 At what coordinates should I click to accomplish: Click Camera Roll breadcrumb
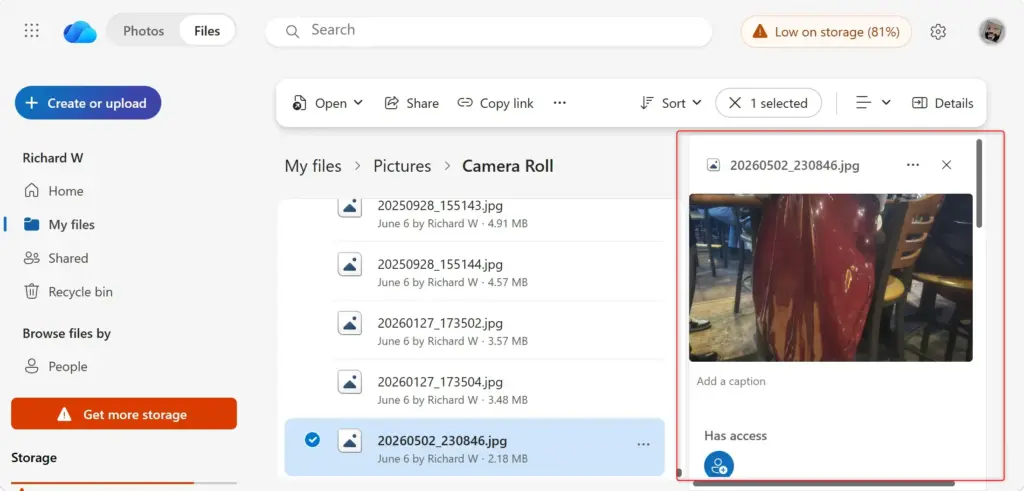pyautogui.click(x=508, y=166)
